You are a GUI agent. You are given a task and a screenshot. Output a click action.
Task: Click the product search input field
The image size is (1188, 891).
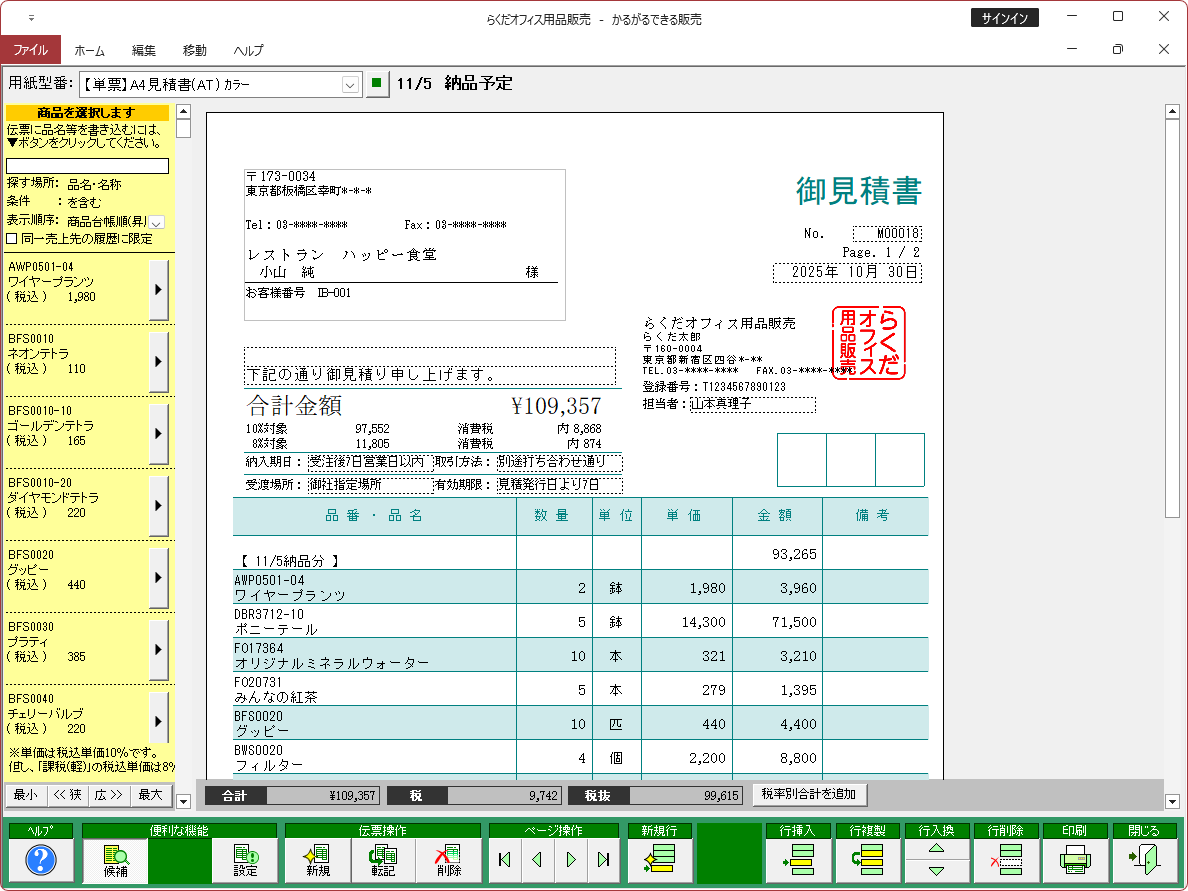pyautogui.click(x=88, y=166)
